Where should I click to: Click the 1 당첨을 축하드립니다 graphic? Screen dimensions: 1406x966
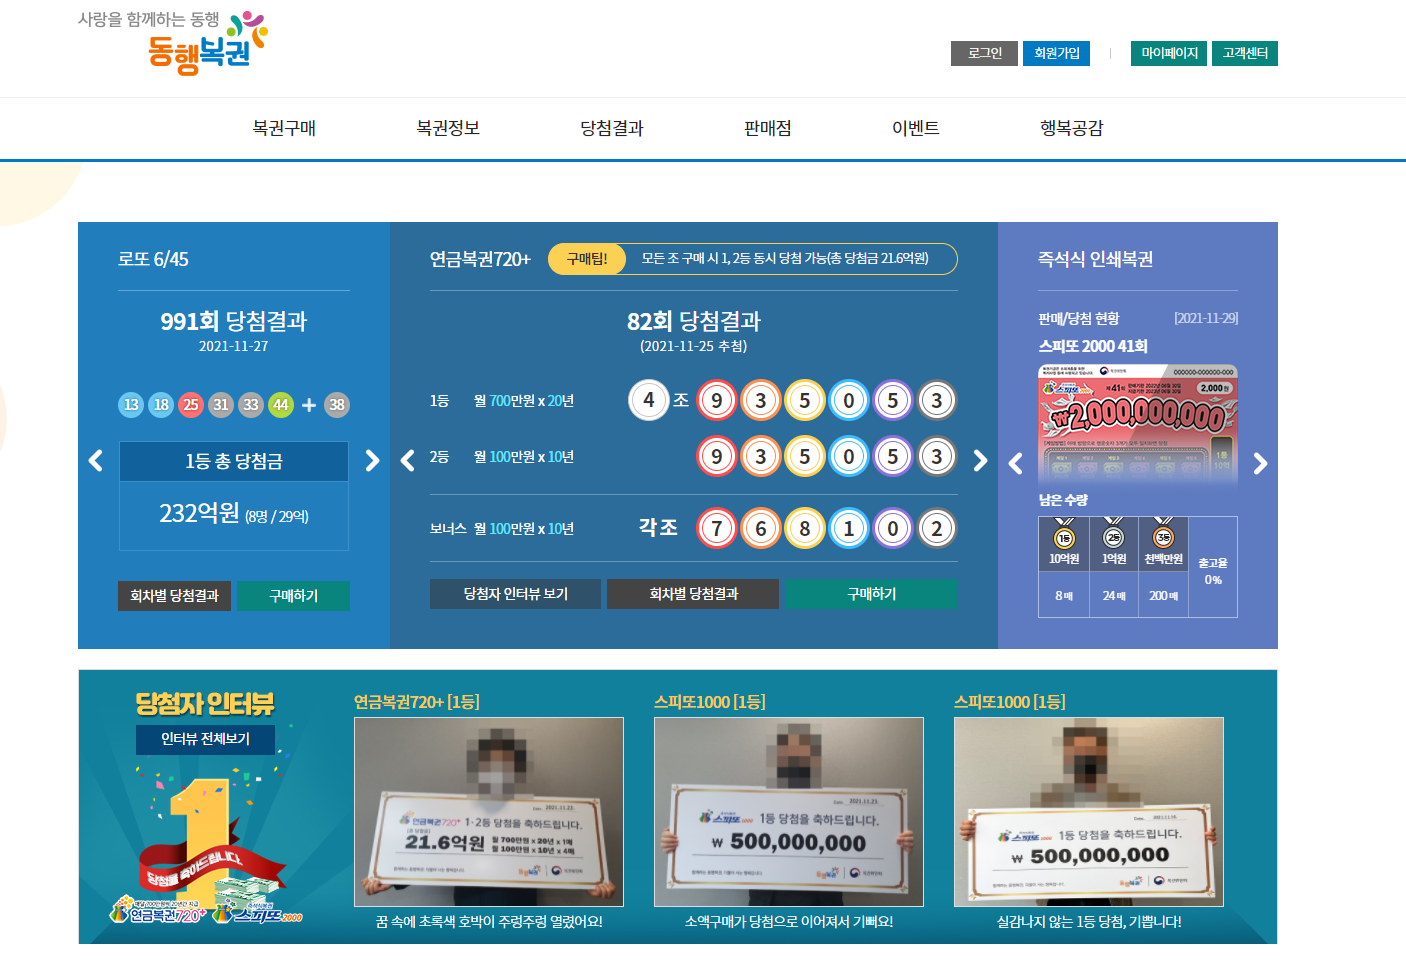point(205,850)
